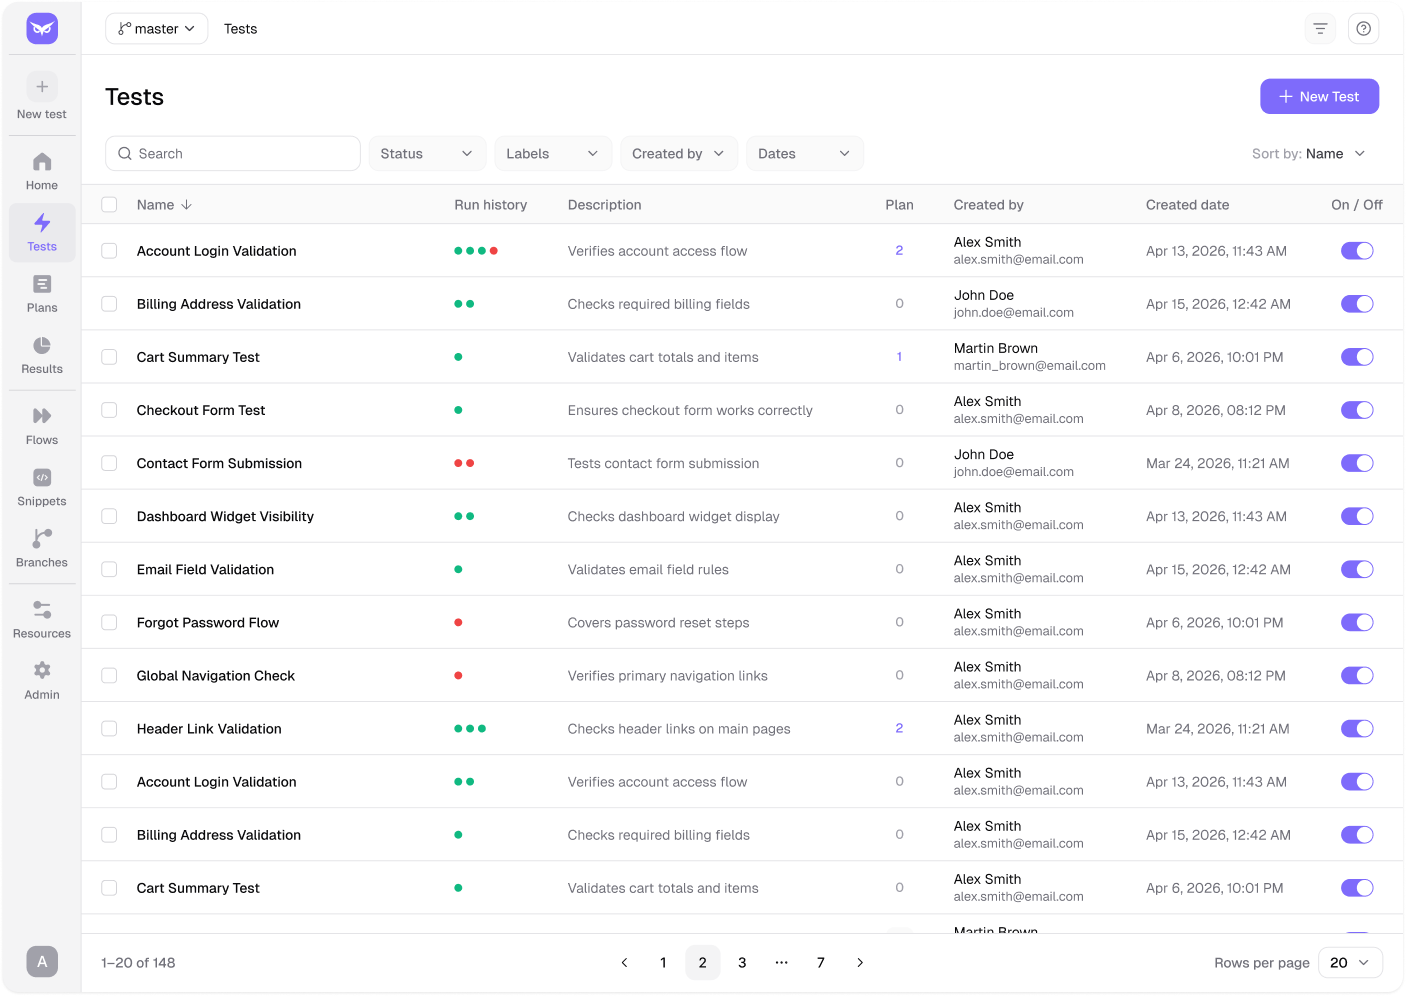Click the plus New test sidebar icon
Screen dimensions: 1406x996
[42, 87]
